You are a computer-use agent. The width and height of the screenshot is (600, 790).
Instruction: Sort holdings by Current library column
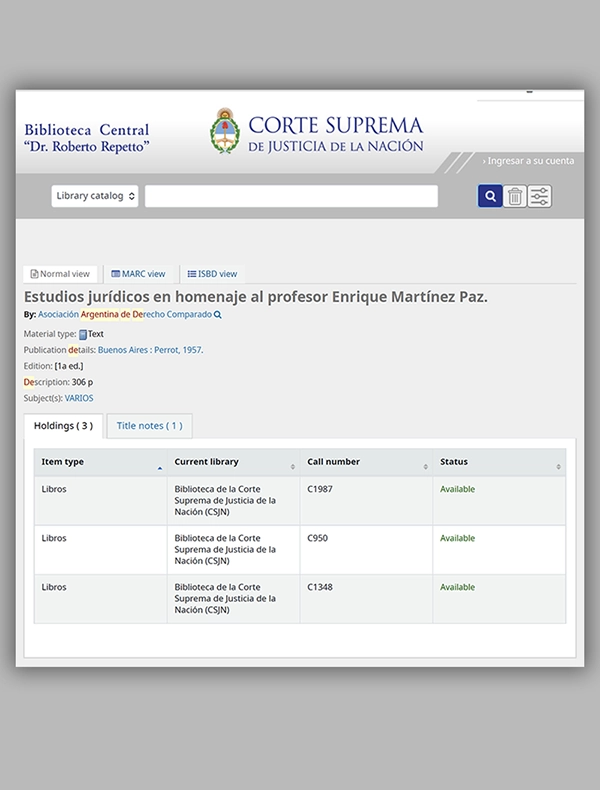[234, 462]
